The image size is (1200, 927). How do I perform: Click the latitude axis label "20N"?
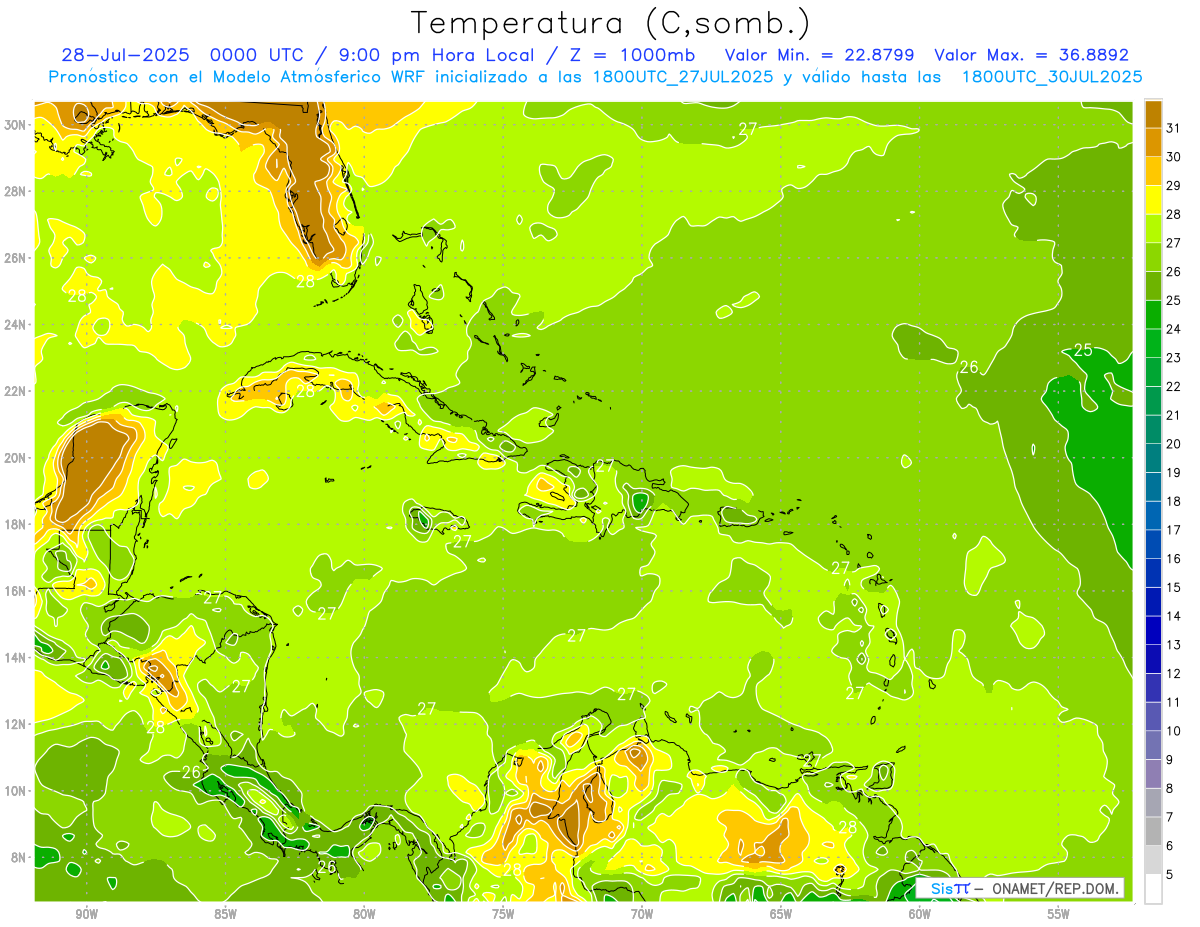pos(16,458)
